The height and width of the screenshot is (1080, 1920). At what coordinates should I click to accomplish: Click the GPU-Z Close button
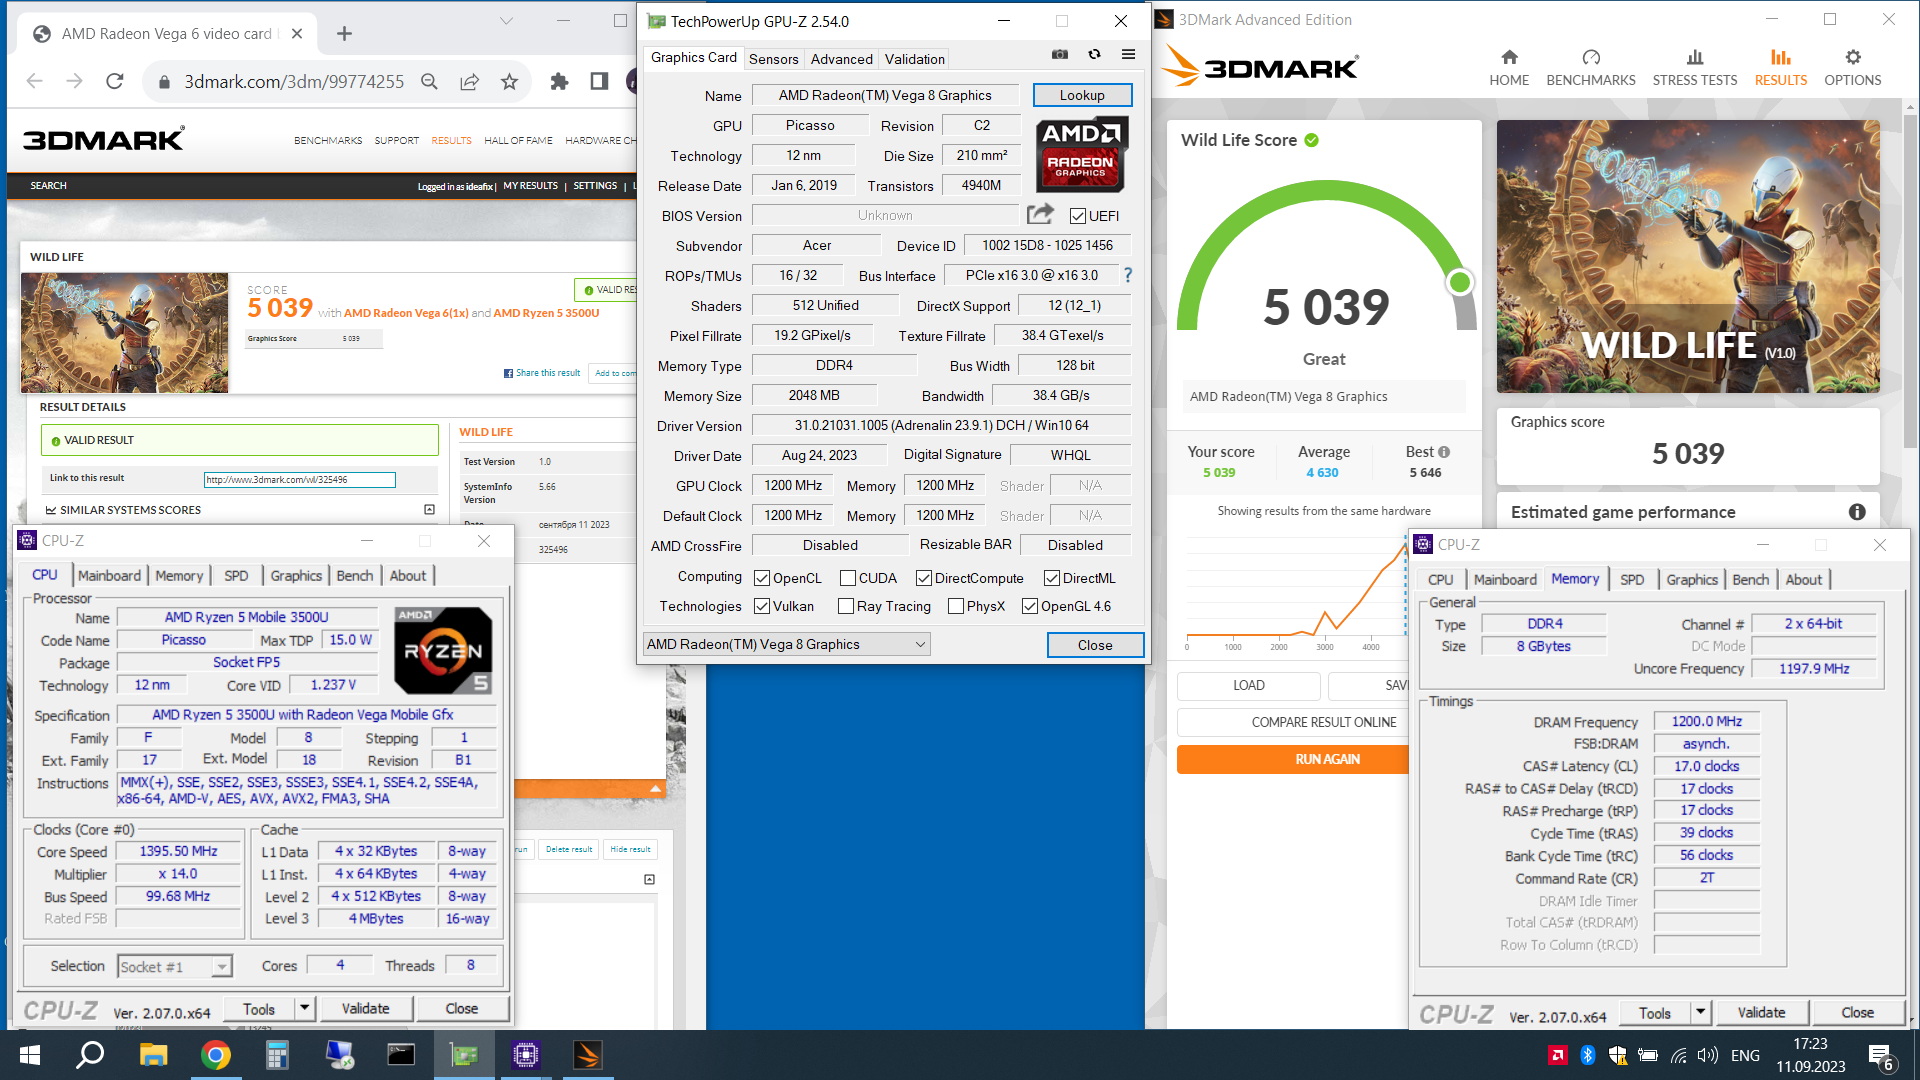coord(1095,645)
